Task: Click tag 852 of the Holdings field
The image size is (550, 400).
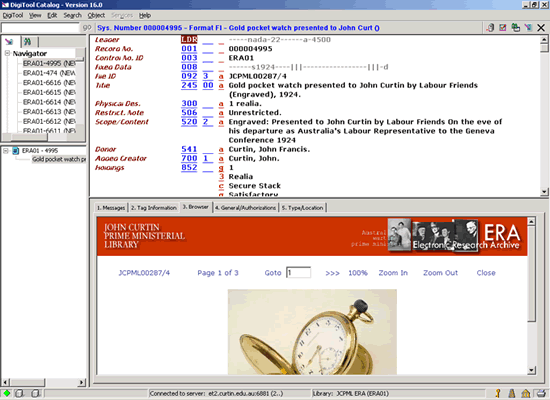Action: tap(189, 167)
